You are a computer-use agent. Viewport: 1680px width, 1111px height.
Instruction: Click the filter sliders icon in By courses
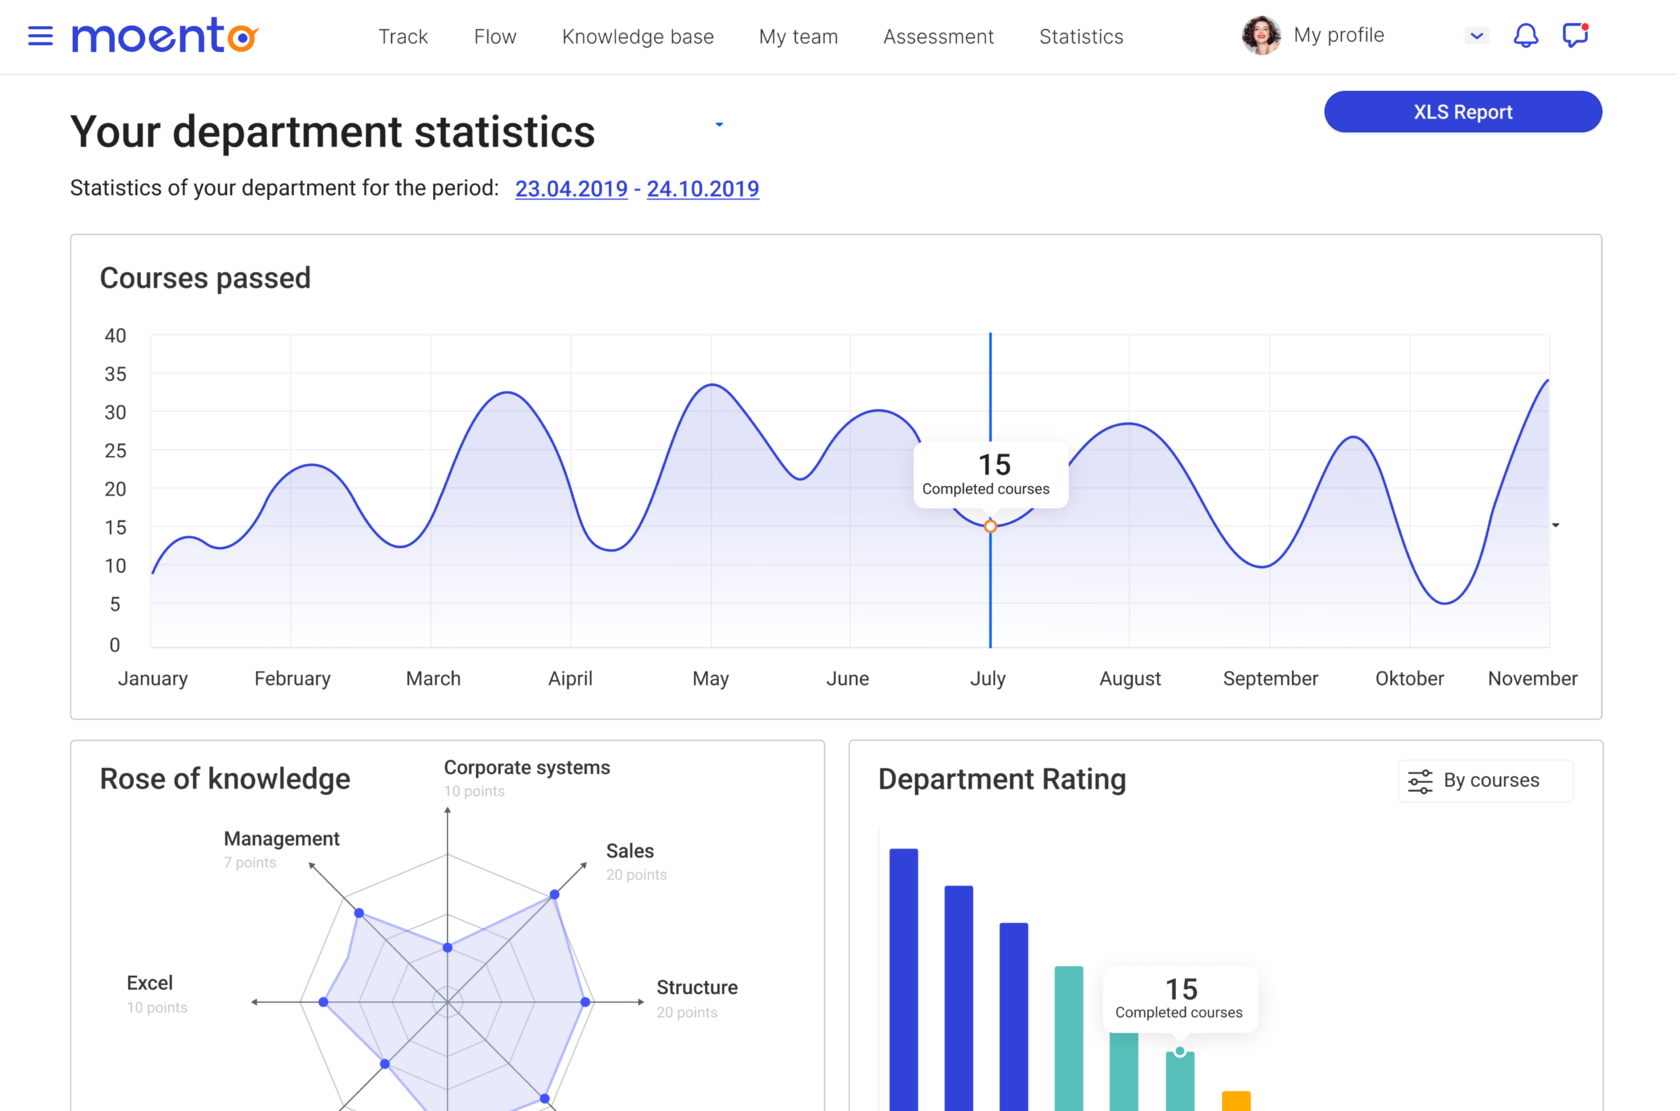(1419, 781)
